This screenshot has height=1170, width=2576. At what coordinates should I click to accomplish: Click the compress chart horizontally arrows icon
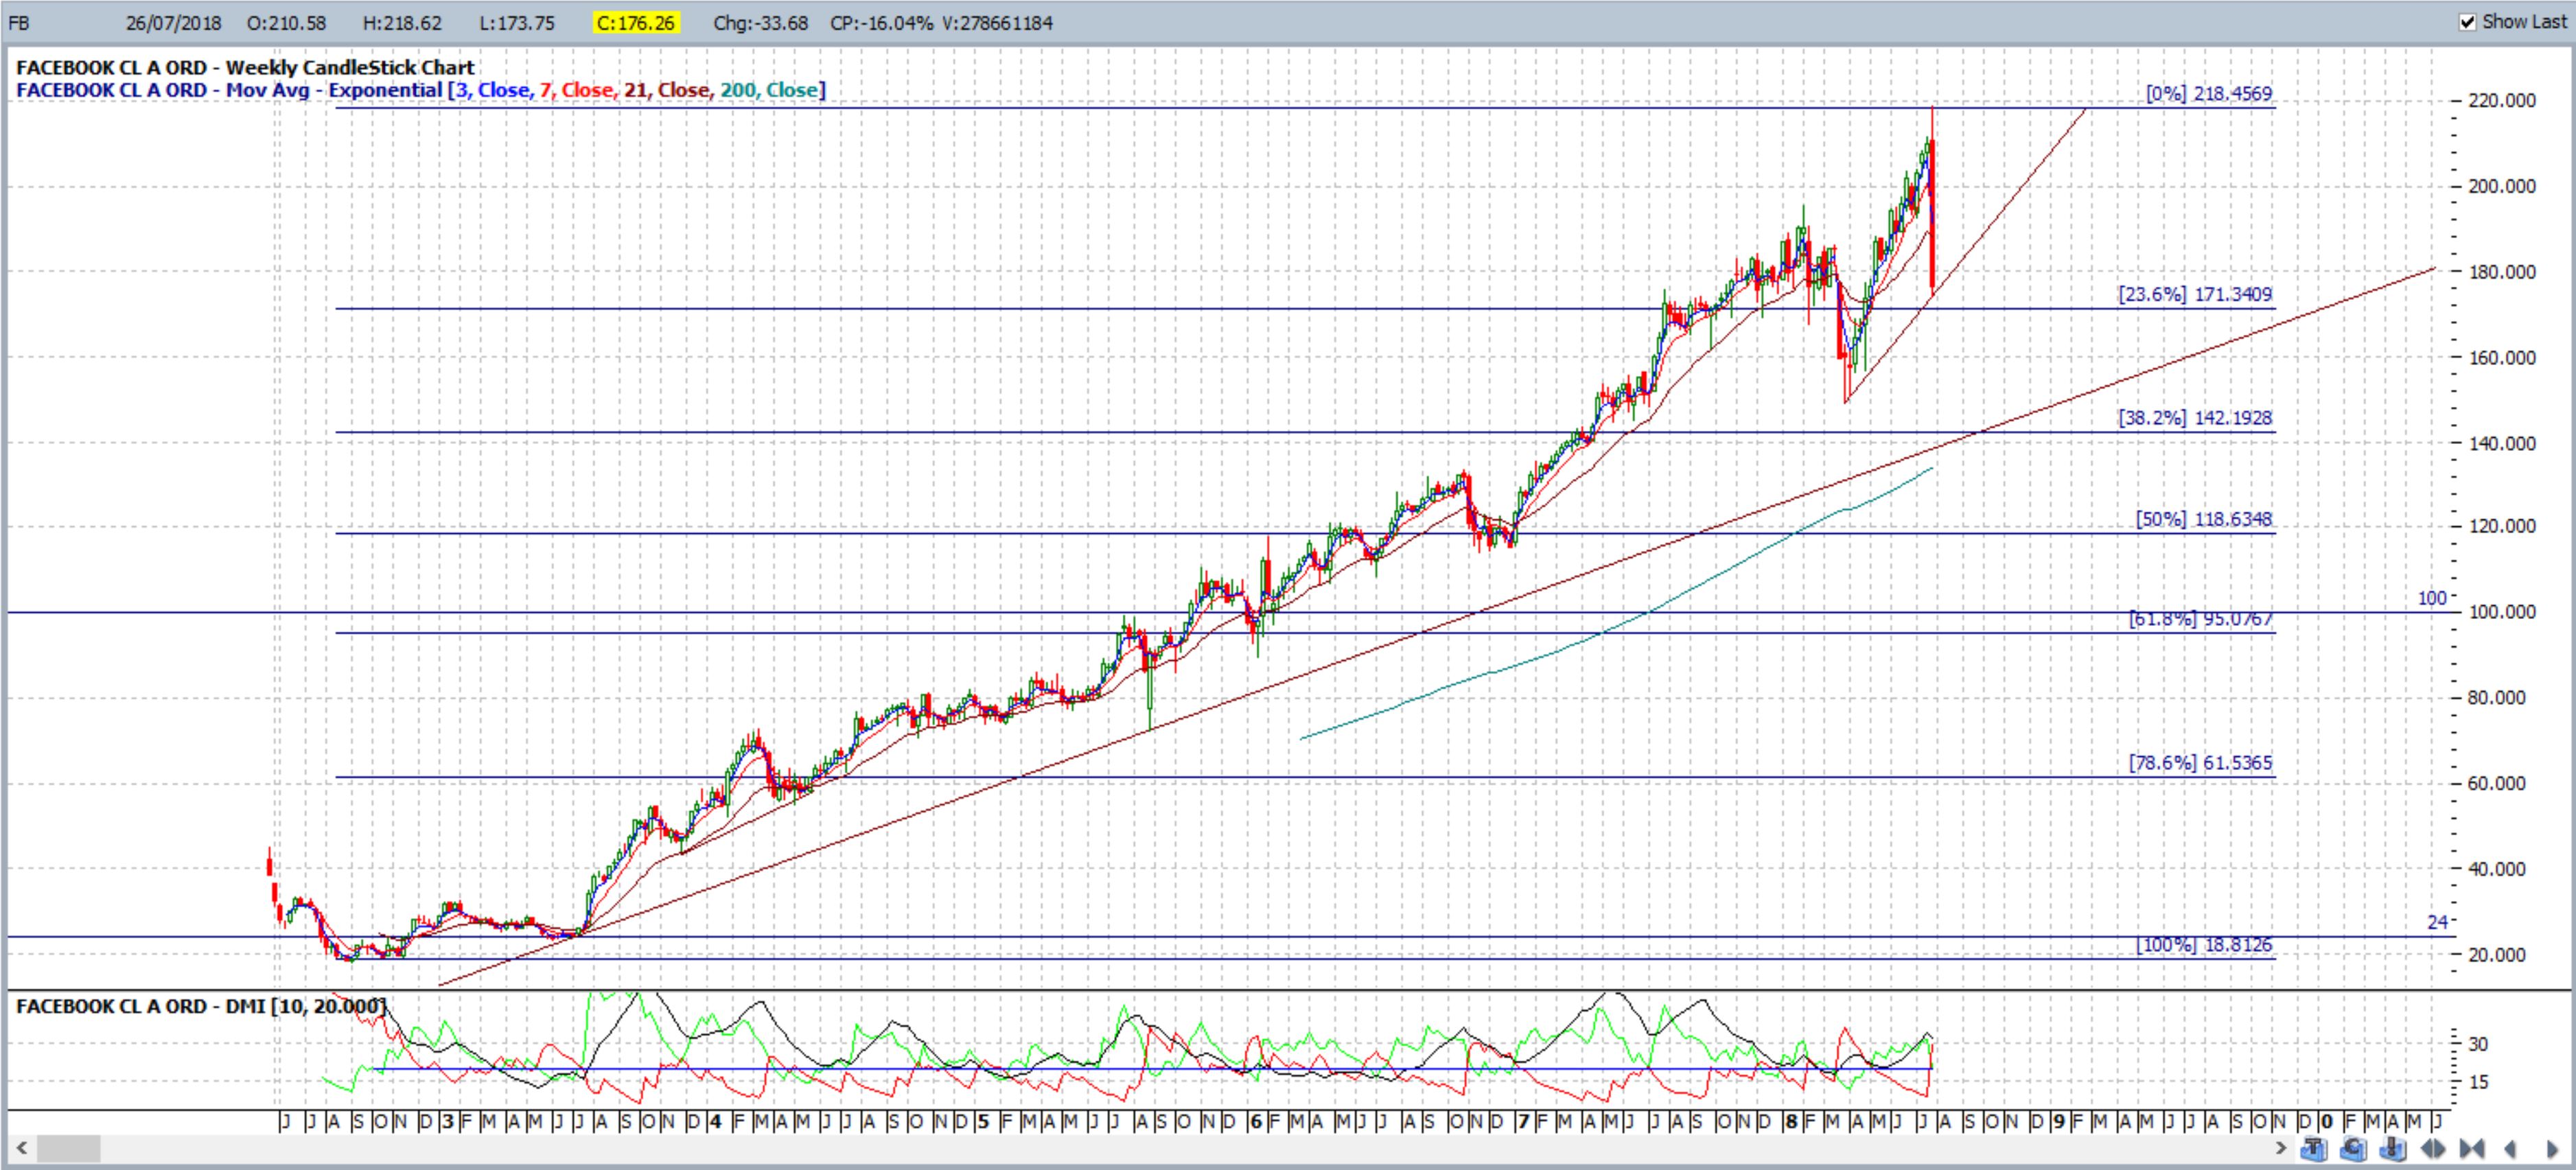click(x=2472, y=1149)
